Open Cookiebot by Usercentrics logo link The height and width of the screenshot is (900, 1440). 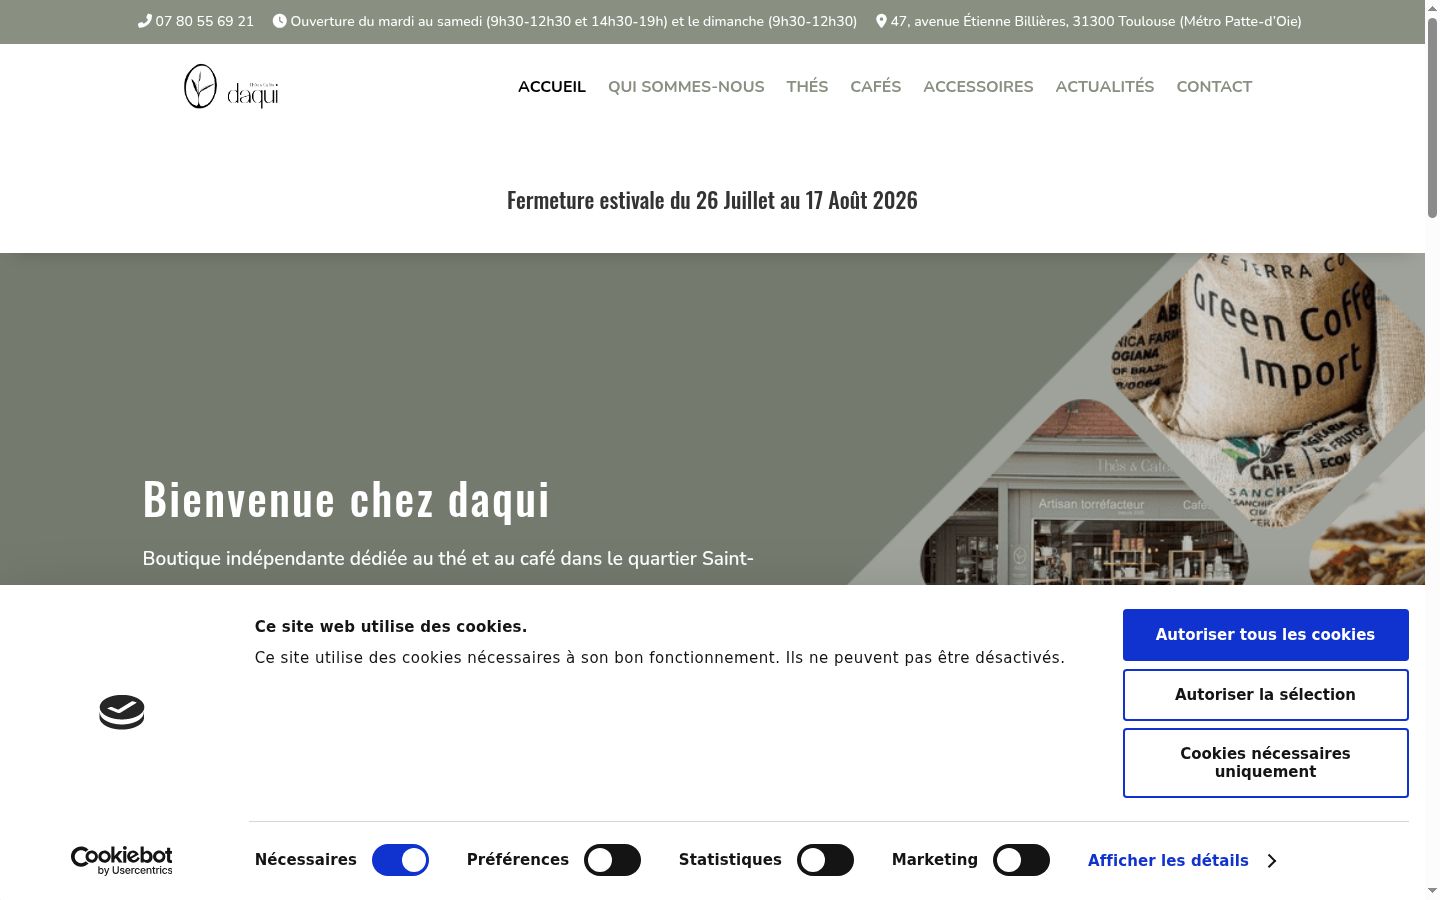pos(122,860)
